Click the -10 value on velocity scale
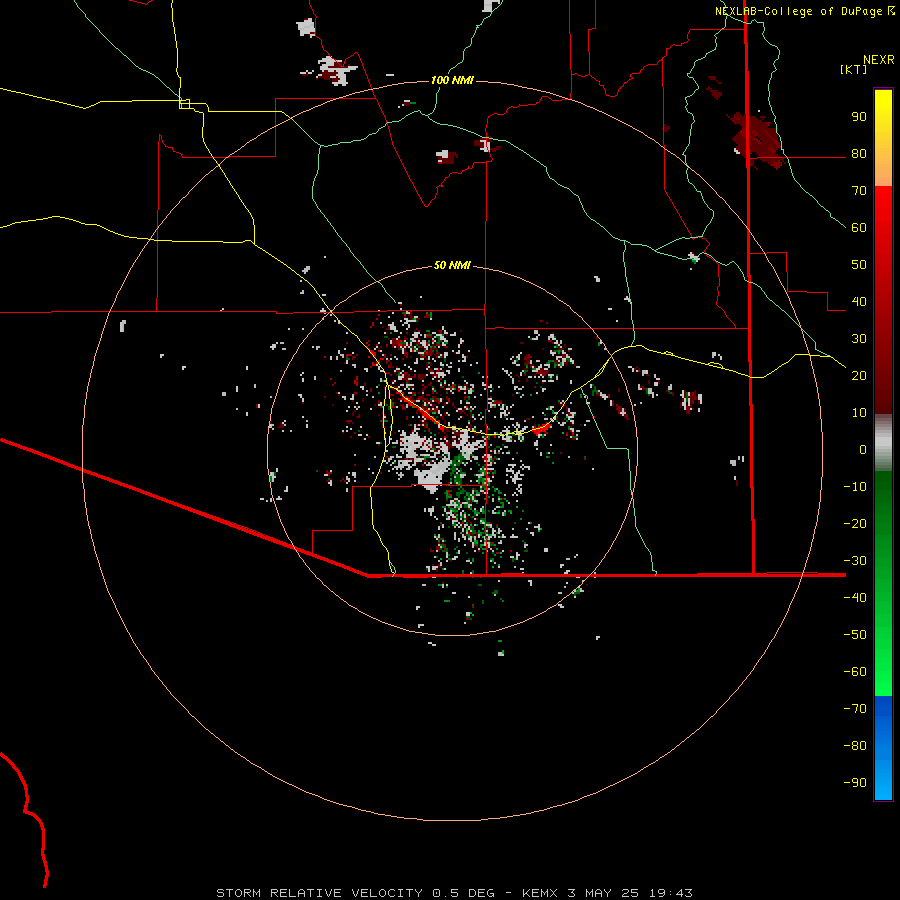Viewport: 900px width, 900px height. point(855,487)
